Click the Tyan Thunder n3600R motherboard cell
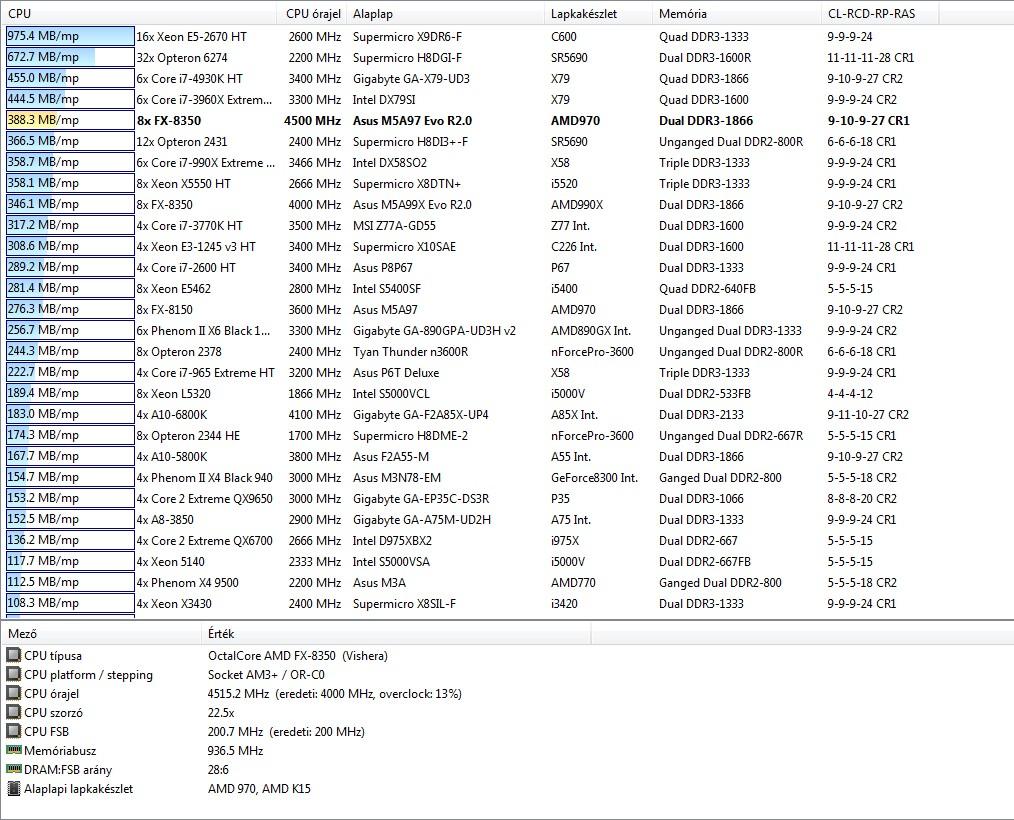Image resolution: width=1014 pixels, height=820 pixels. (411, 352)
